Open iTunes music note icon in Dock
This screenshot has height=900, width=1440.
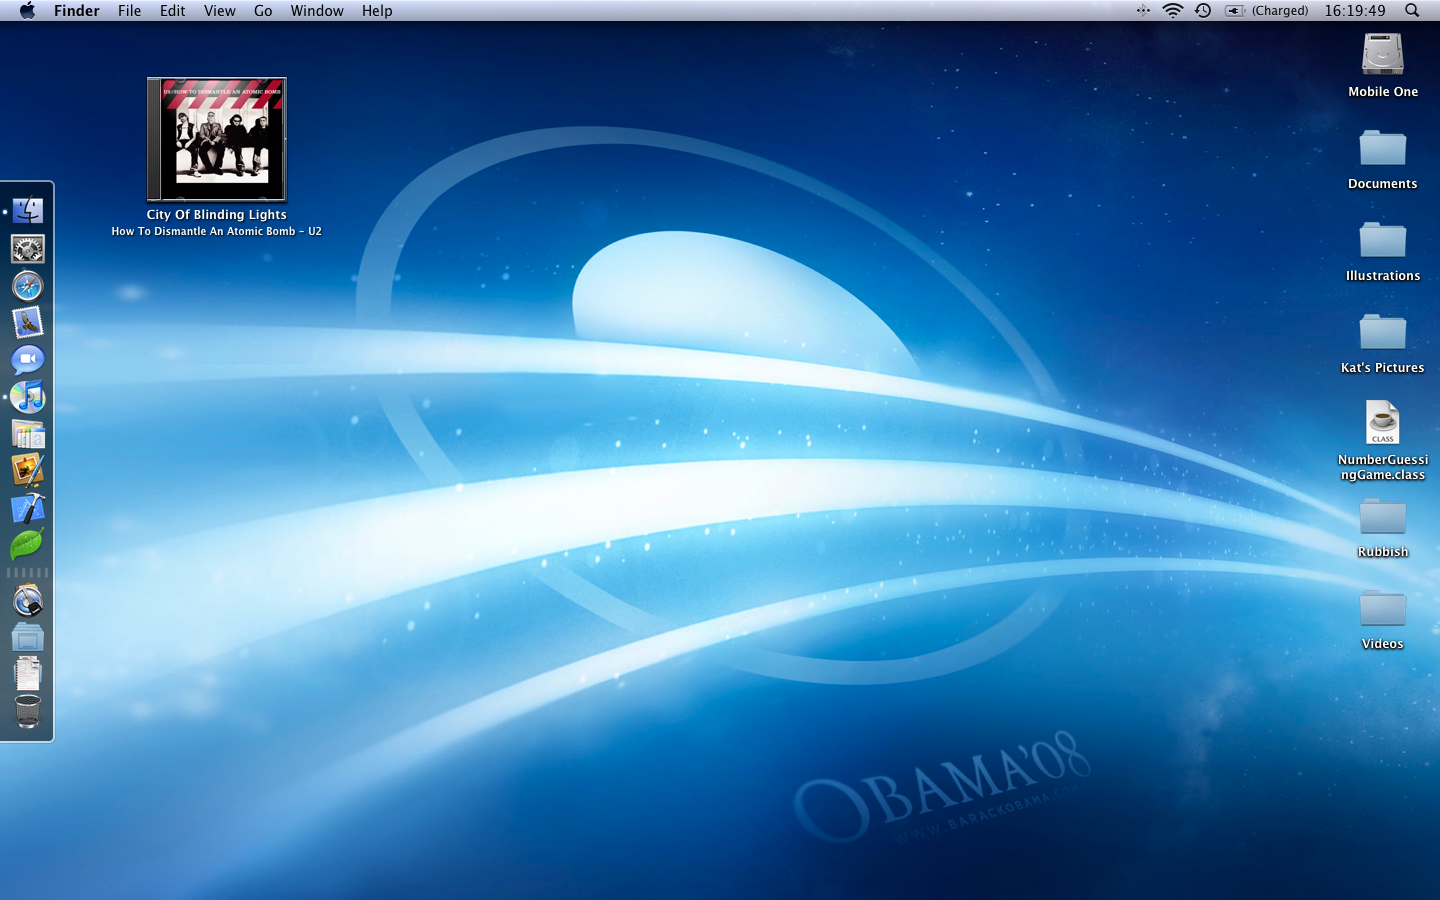click(x=28, y=397)
